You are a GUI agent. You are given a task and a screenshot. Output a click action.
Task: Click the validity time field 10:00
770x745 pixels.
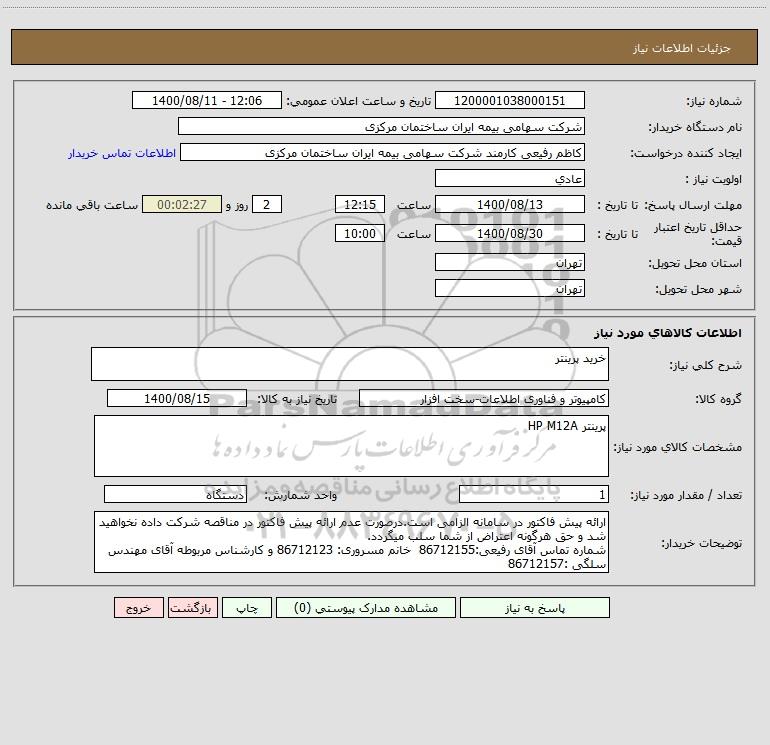(x=359, y=233)
